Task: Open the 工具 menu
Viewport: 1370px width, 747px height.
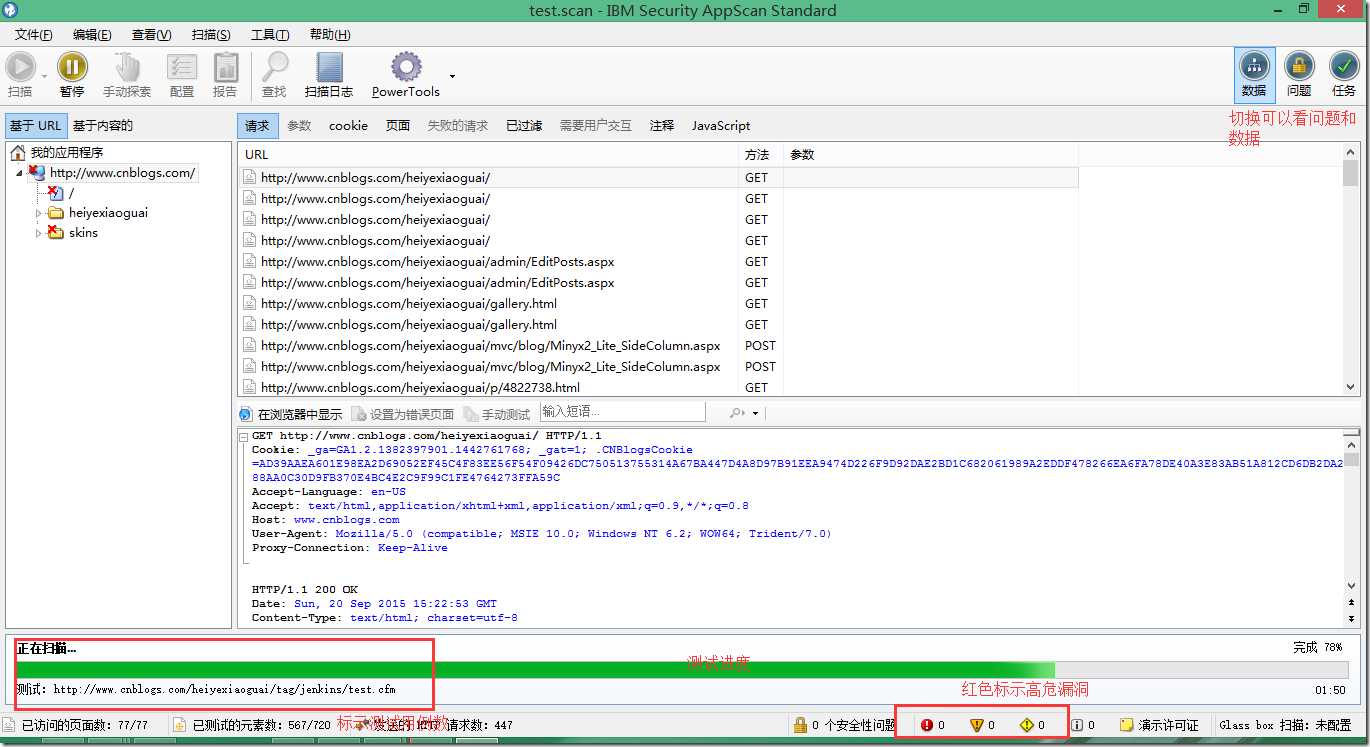Action: [270, 34]
